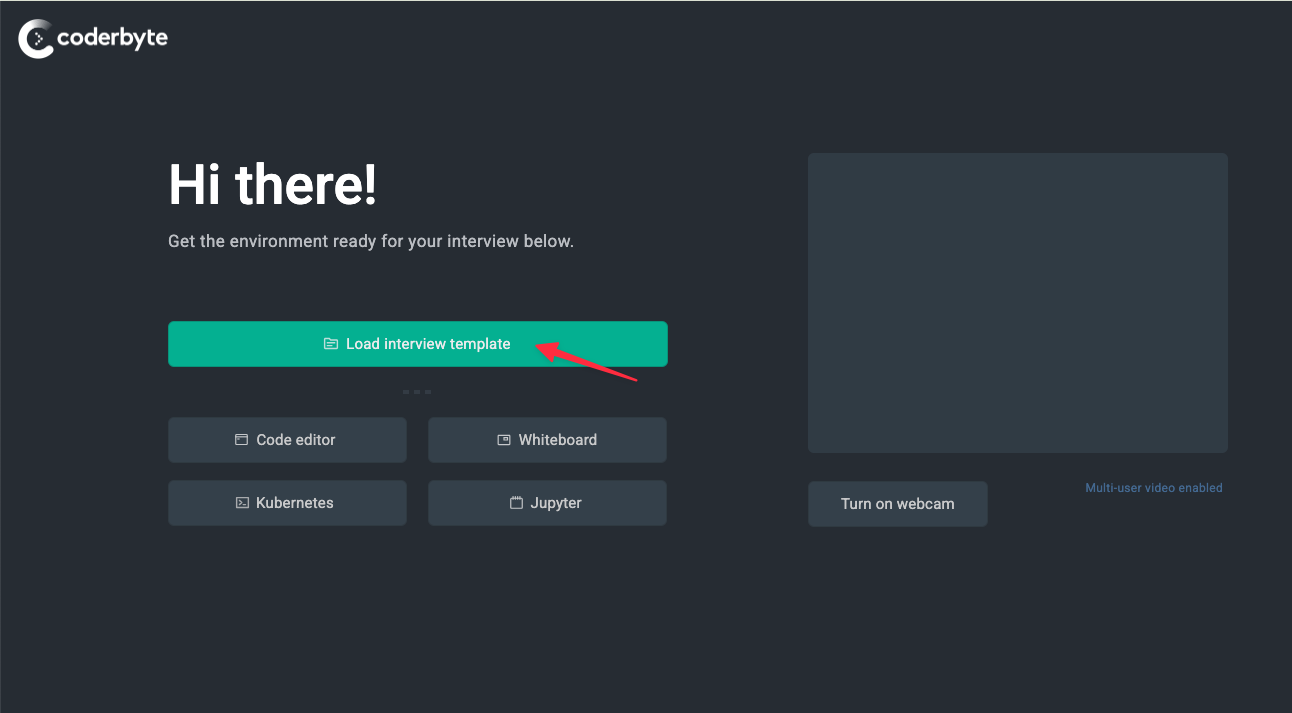Click the three-dot separator below the green button
Viewport: 1292px width, 713px height.
pyautogui.click(x=417, y=392)
